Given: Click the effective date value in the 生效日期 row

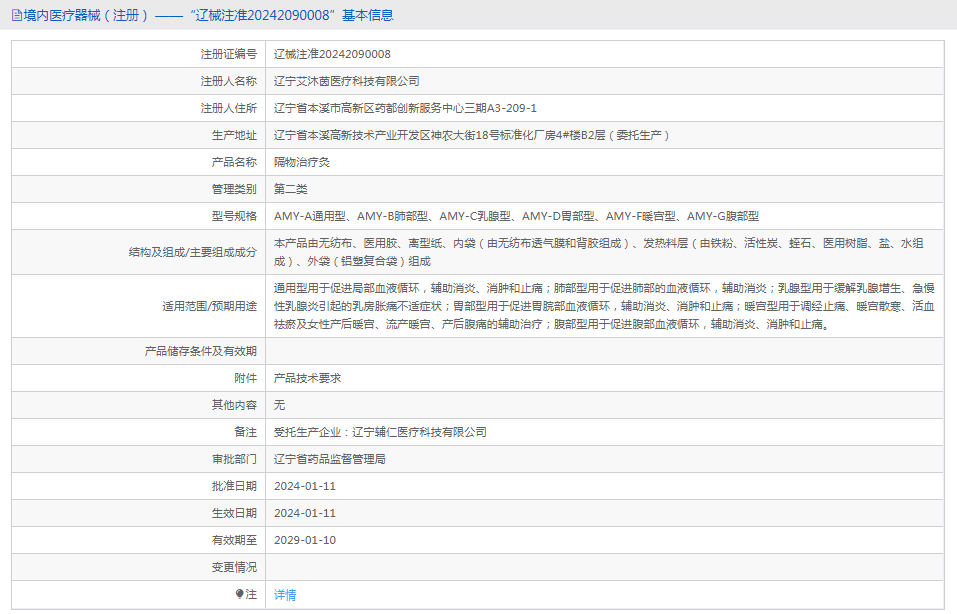Looking at the screenshot, I should click(x=305, y=513).
